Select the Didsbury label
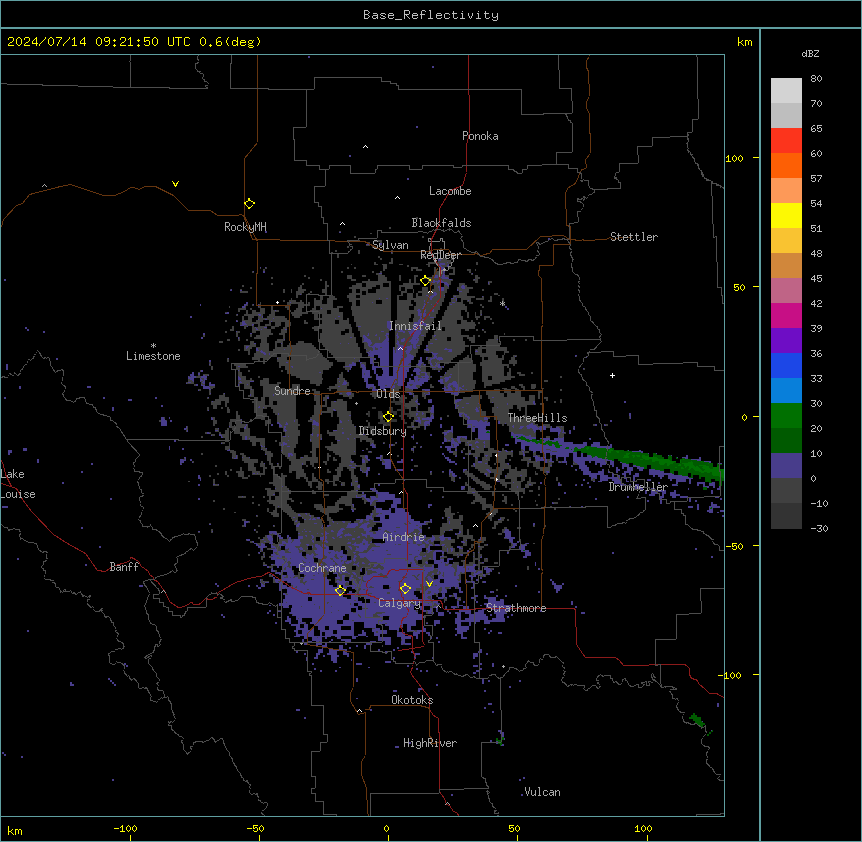Viewport: 862px width, 842px height. click(x=382, y=431)
